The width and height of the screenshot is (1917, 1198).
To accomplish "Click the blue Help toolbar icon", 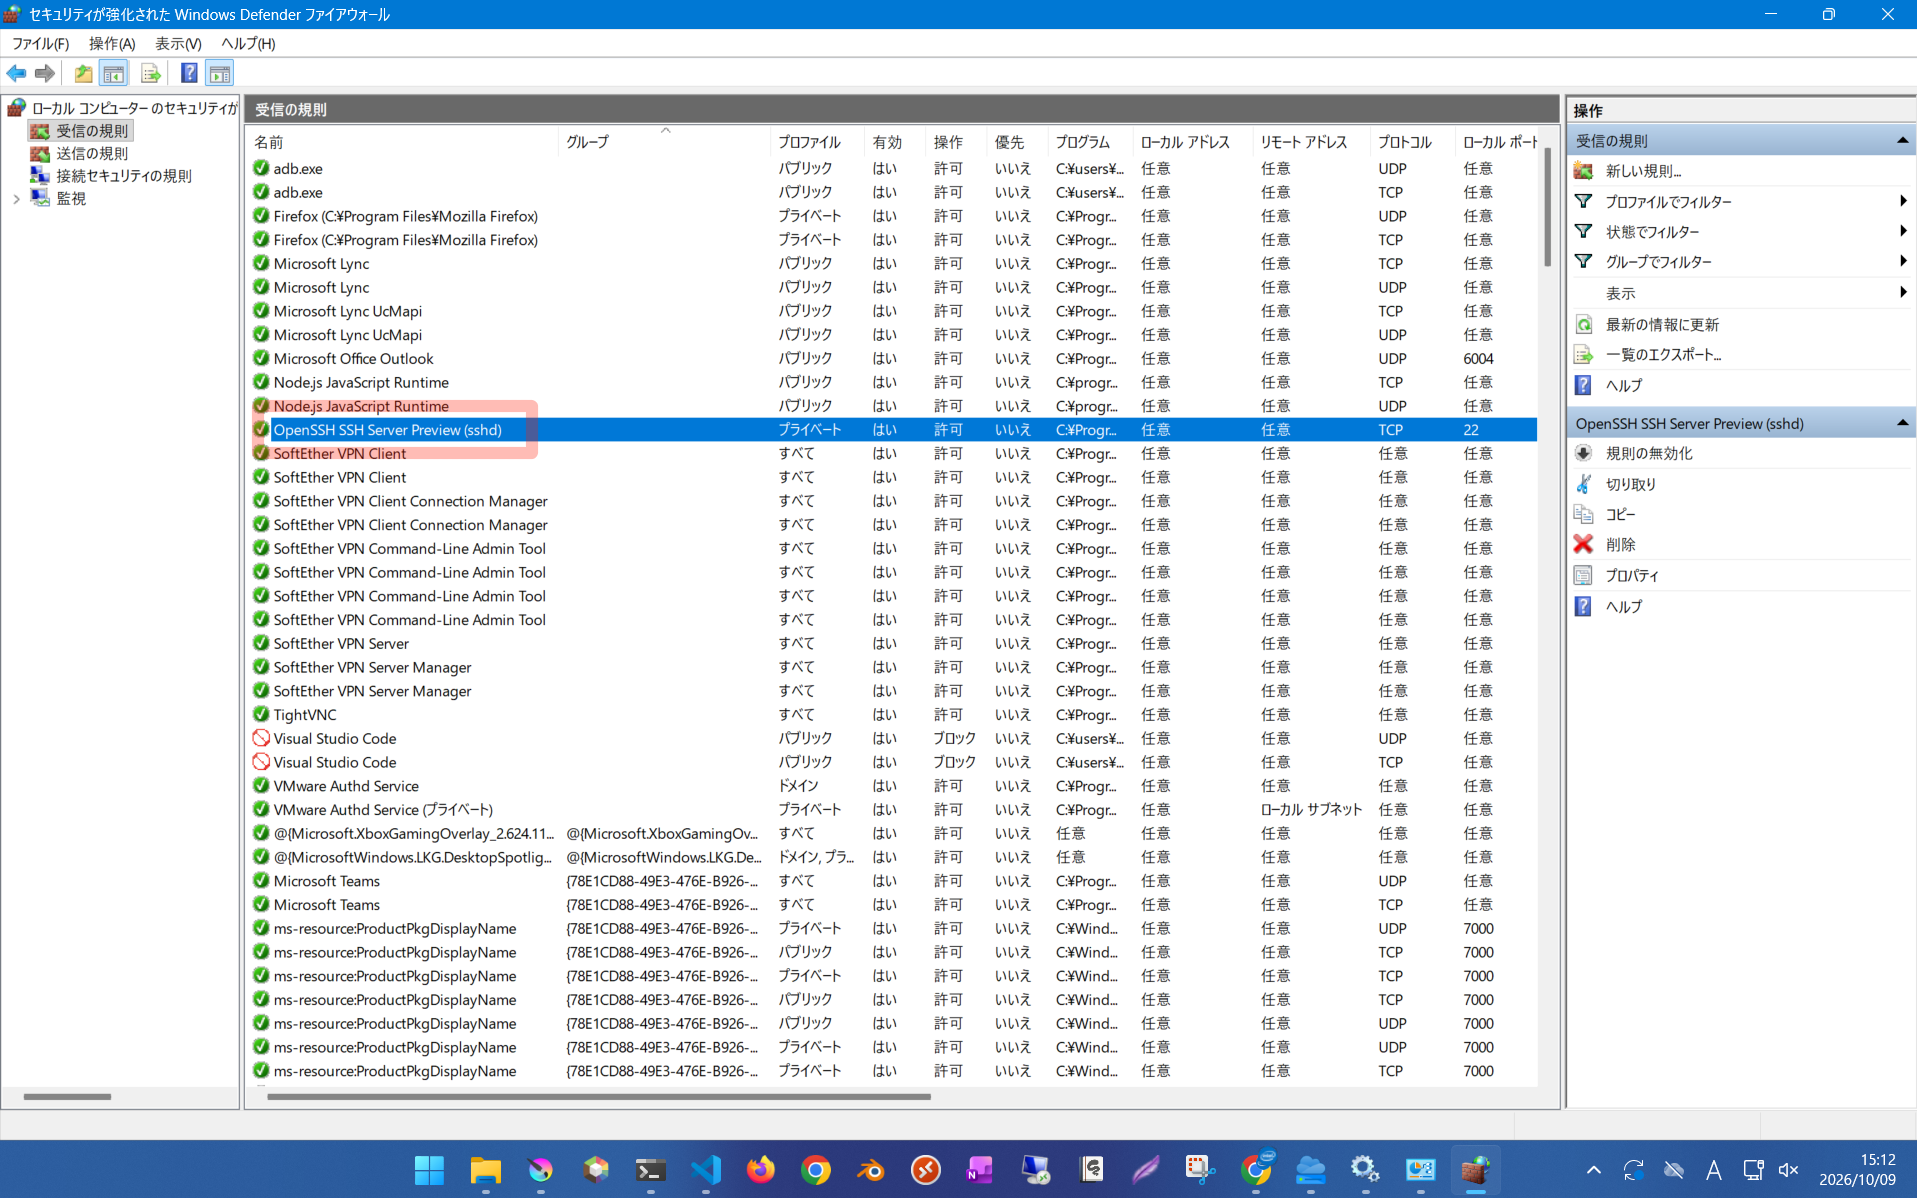I will pyautogui.click(x=189, y=73).
